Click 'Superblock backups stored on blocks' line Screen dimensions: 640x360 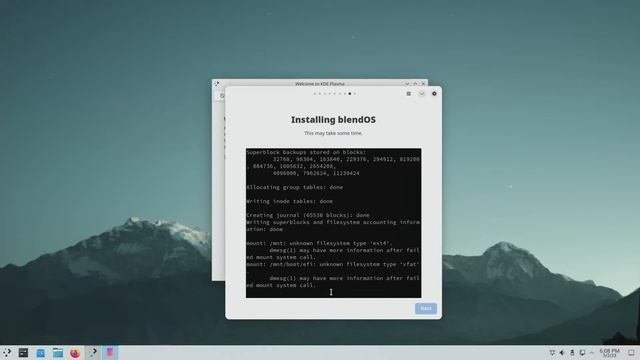[x=307, y=152]
